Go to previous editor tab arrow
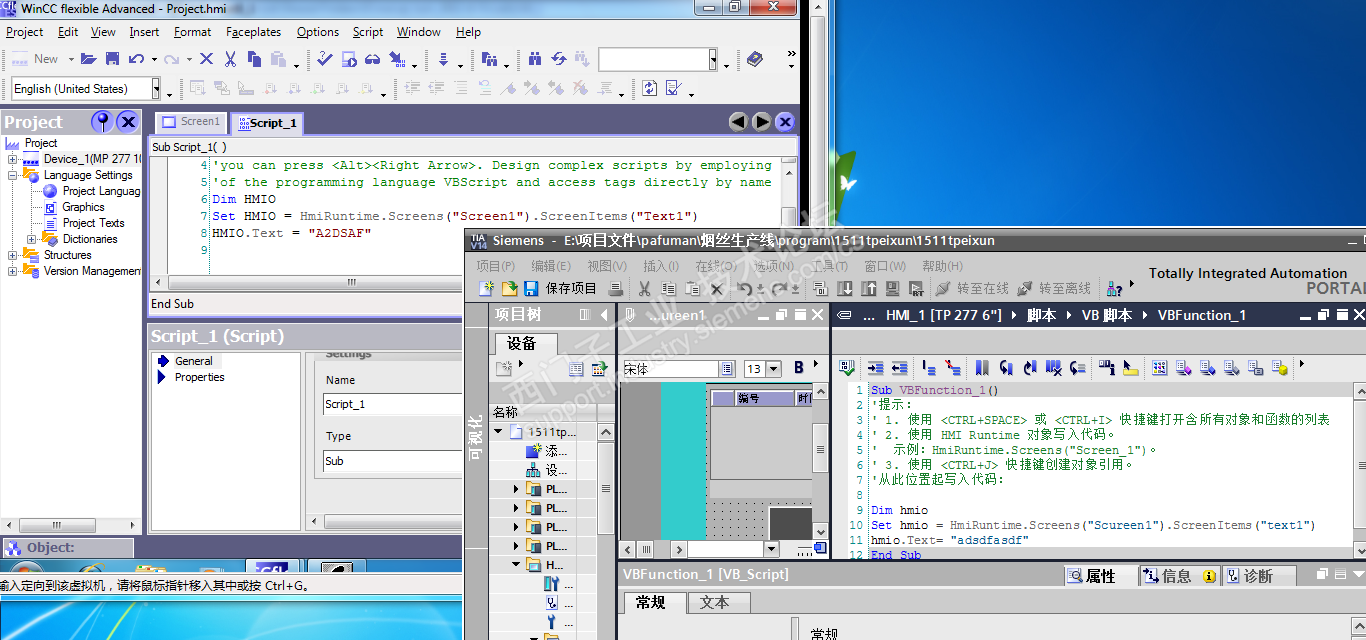Screen dimensions: 1366x640 coord(738,122)
